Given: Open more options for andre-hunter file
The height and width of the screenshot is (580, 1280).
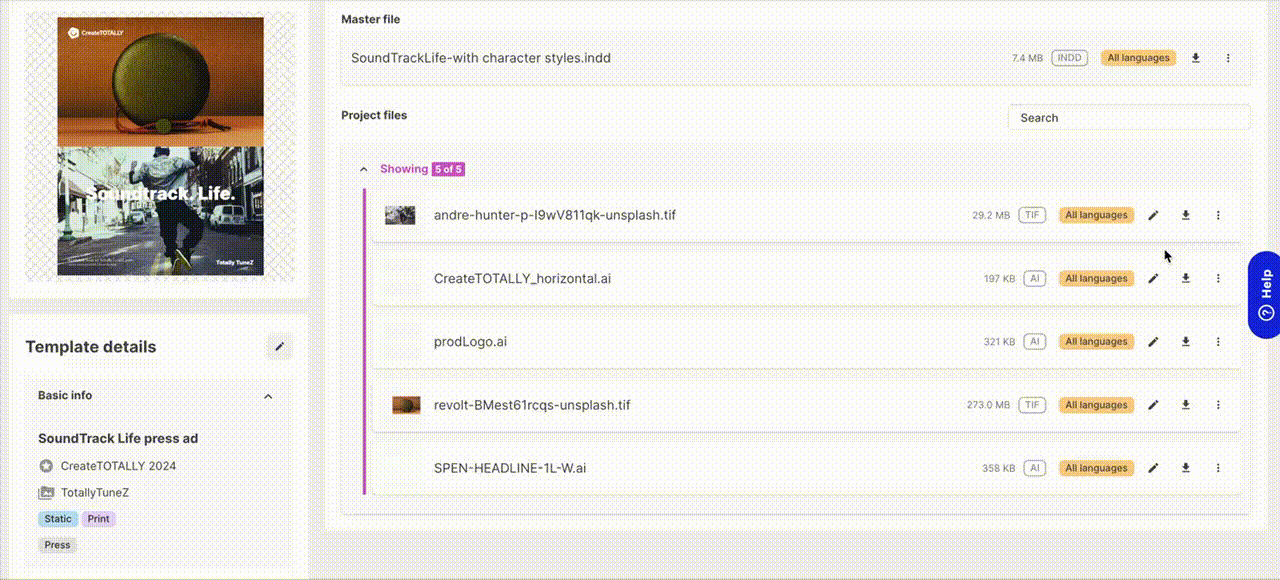Looking at the screenshot, I should 1218,215.
